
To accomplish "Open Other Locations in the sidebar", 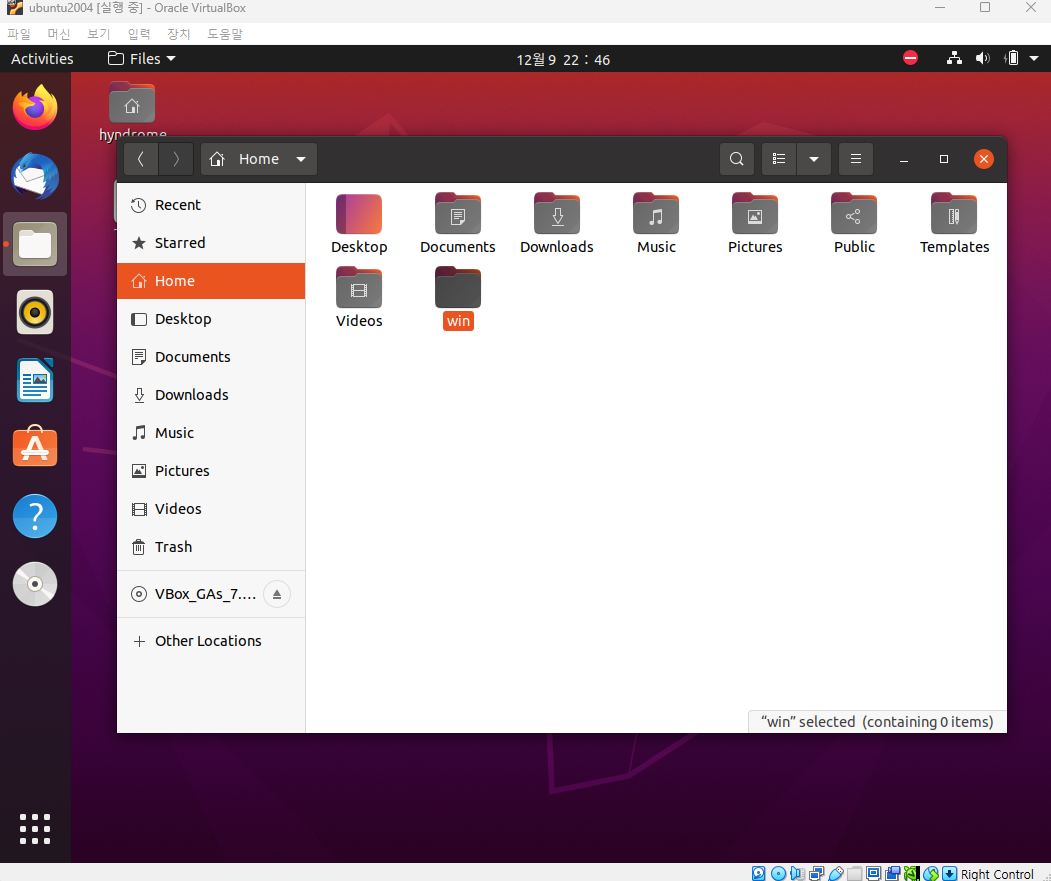I will [211, 641].
